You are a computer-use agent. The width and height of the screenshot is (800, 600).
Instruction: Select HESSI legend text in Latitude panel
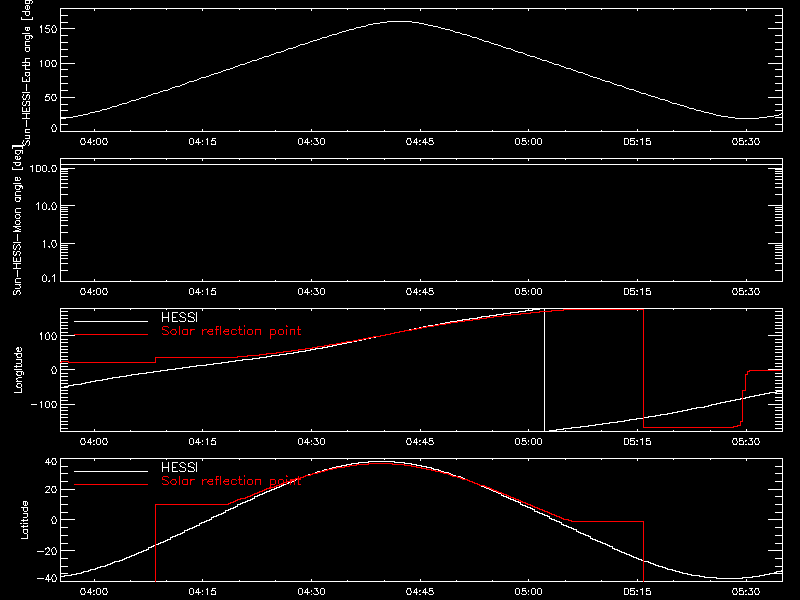tap(179, 467)
